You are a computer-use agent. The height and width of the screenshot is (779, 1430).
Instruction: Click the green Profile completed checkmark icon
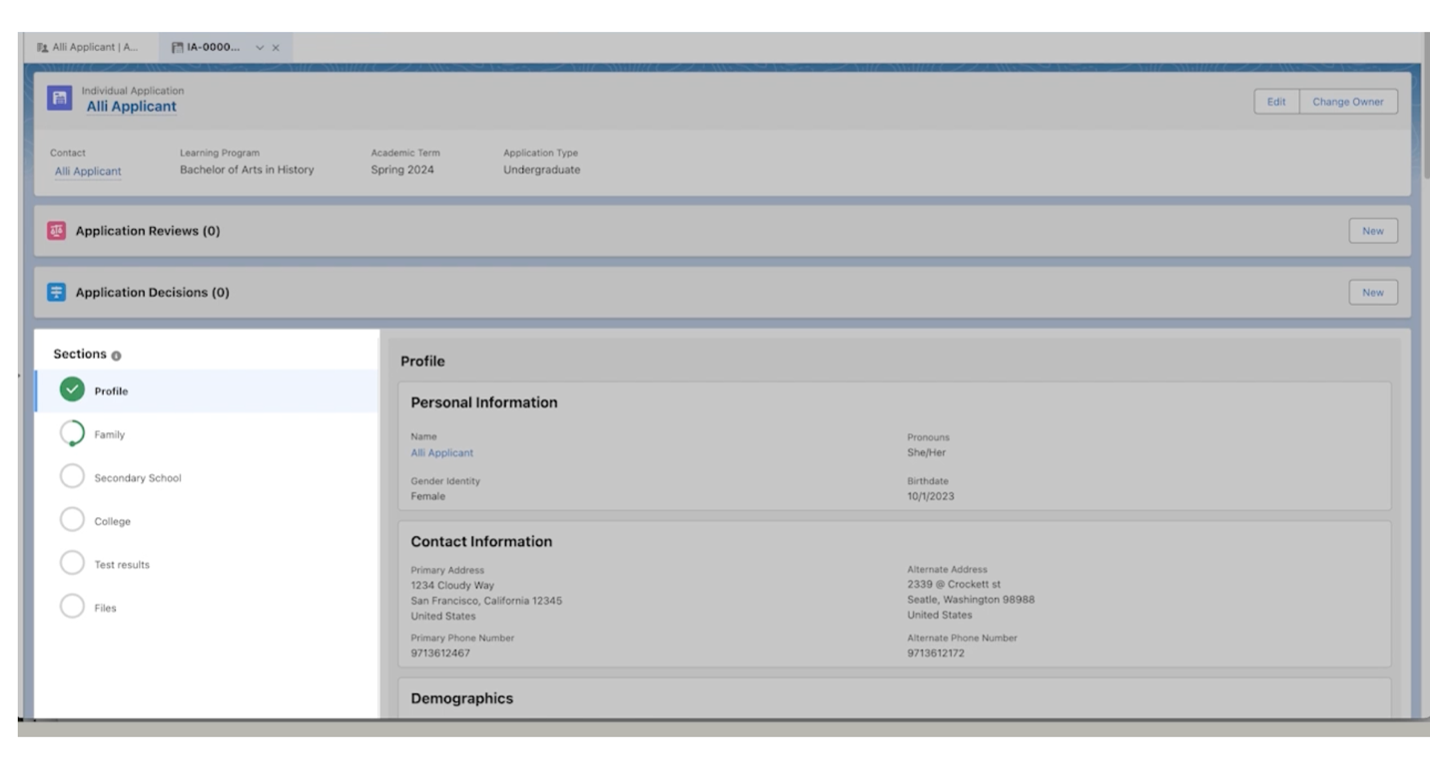72,390
